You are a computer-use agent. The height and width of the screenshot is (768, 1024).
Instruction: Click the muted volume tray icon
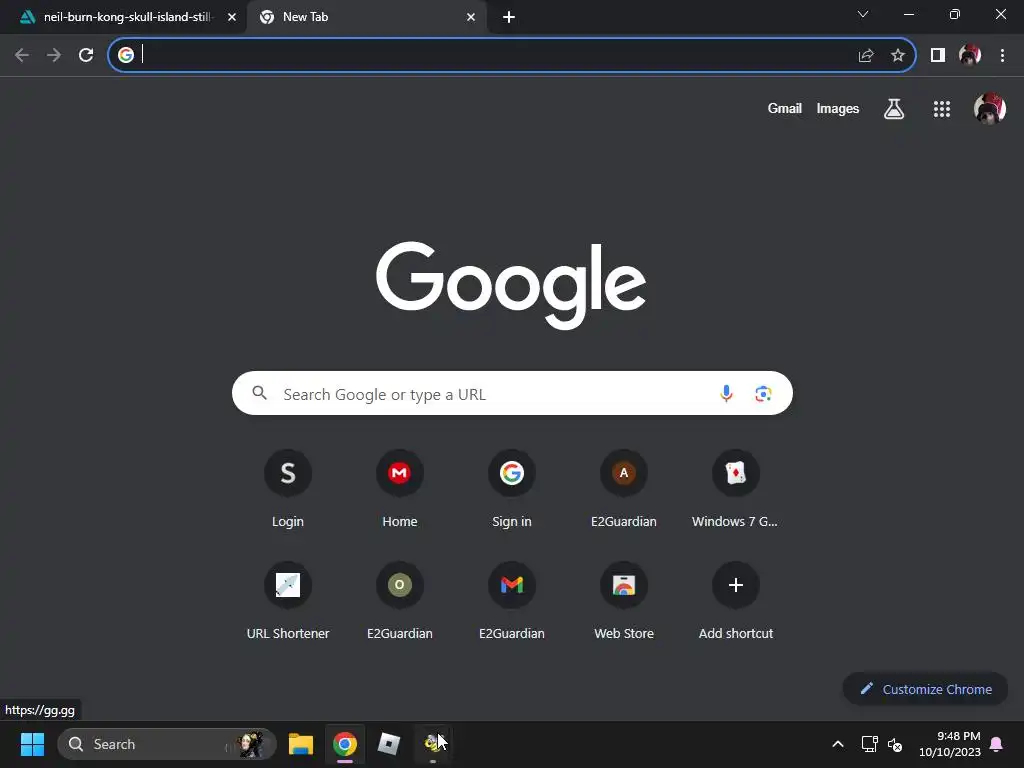[895, 744]
